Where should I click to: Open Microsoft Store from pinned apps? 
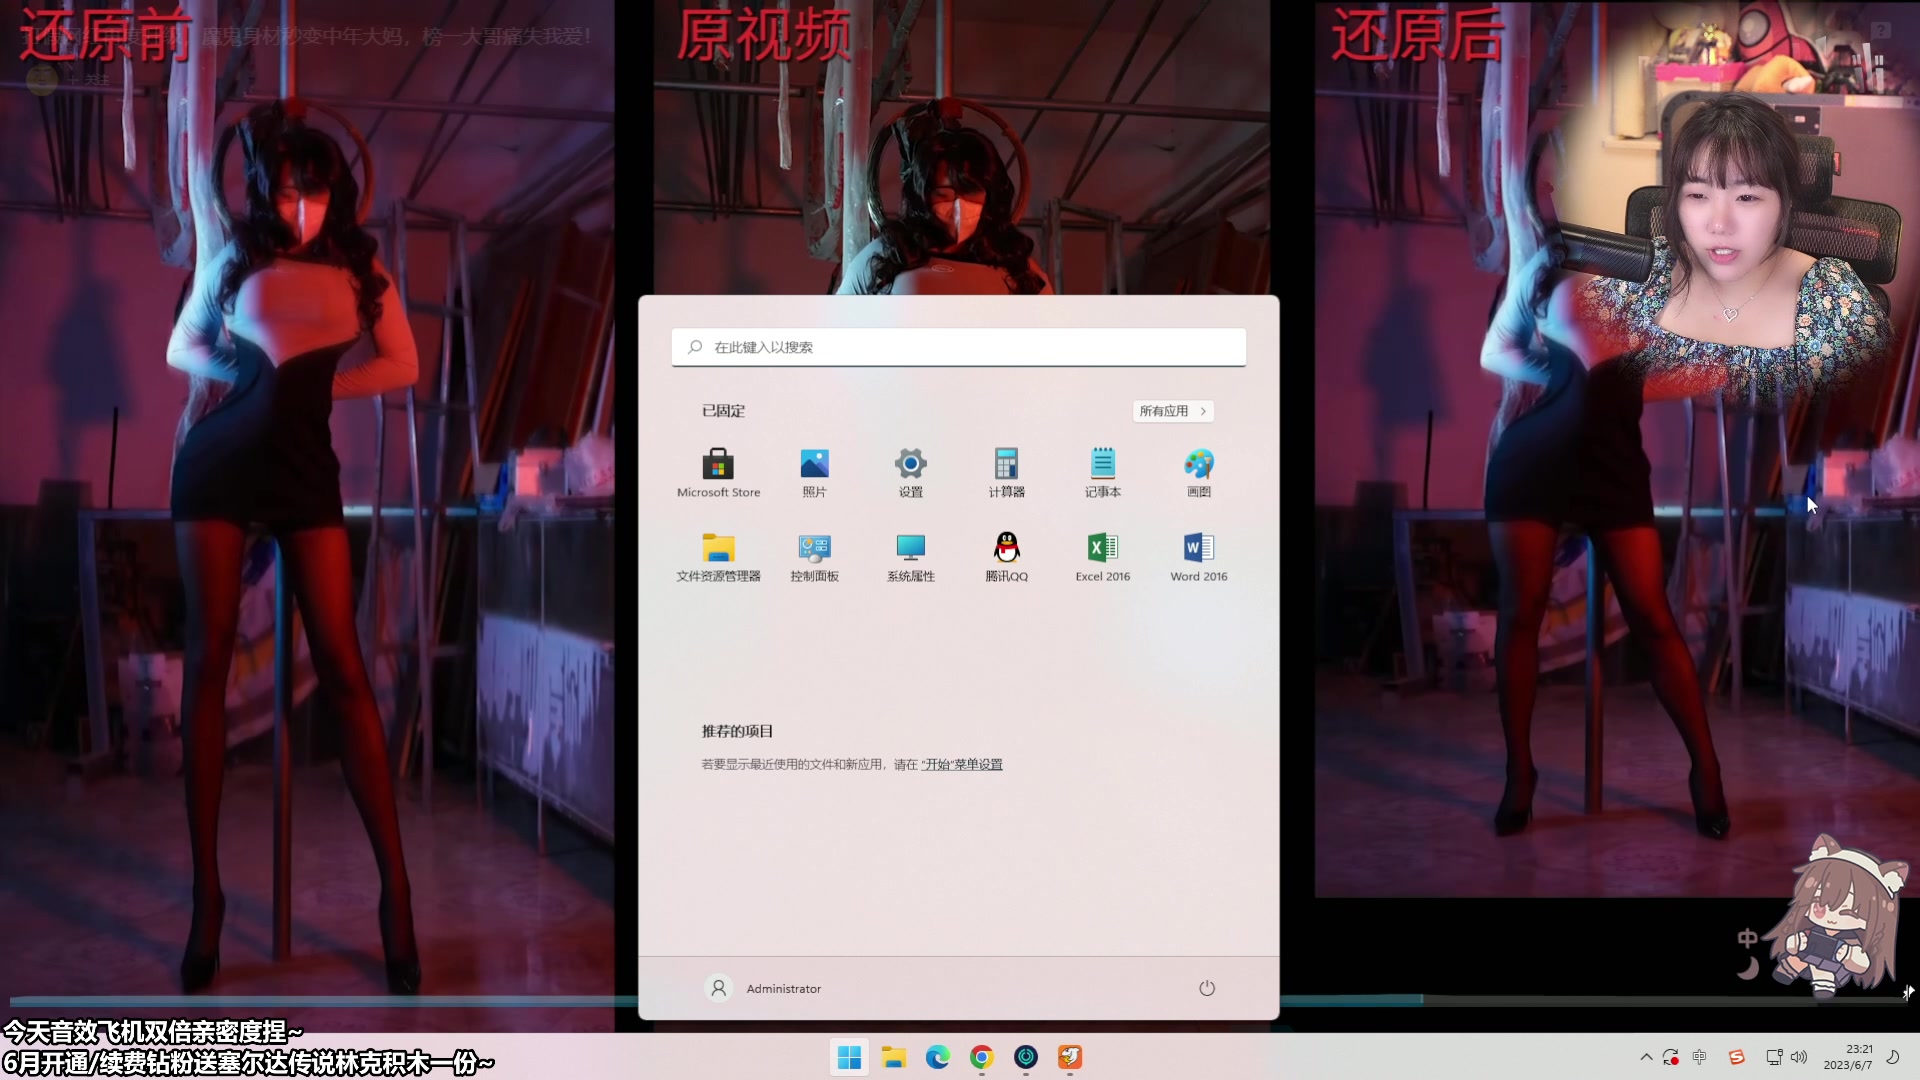click(718, 473)
